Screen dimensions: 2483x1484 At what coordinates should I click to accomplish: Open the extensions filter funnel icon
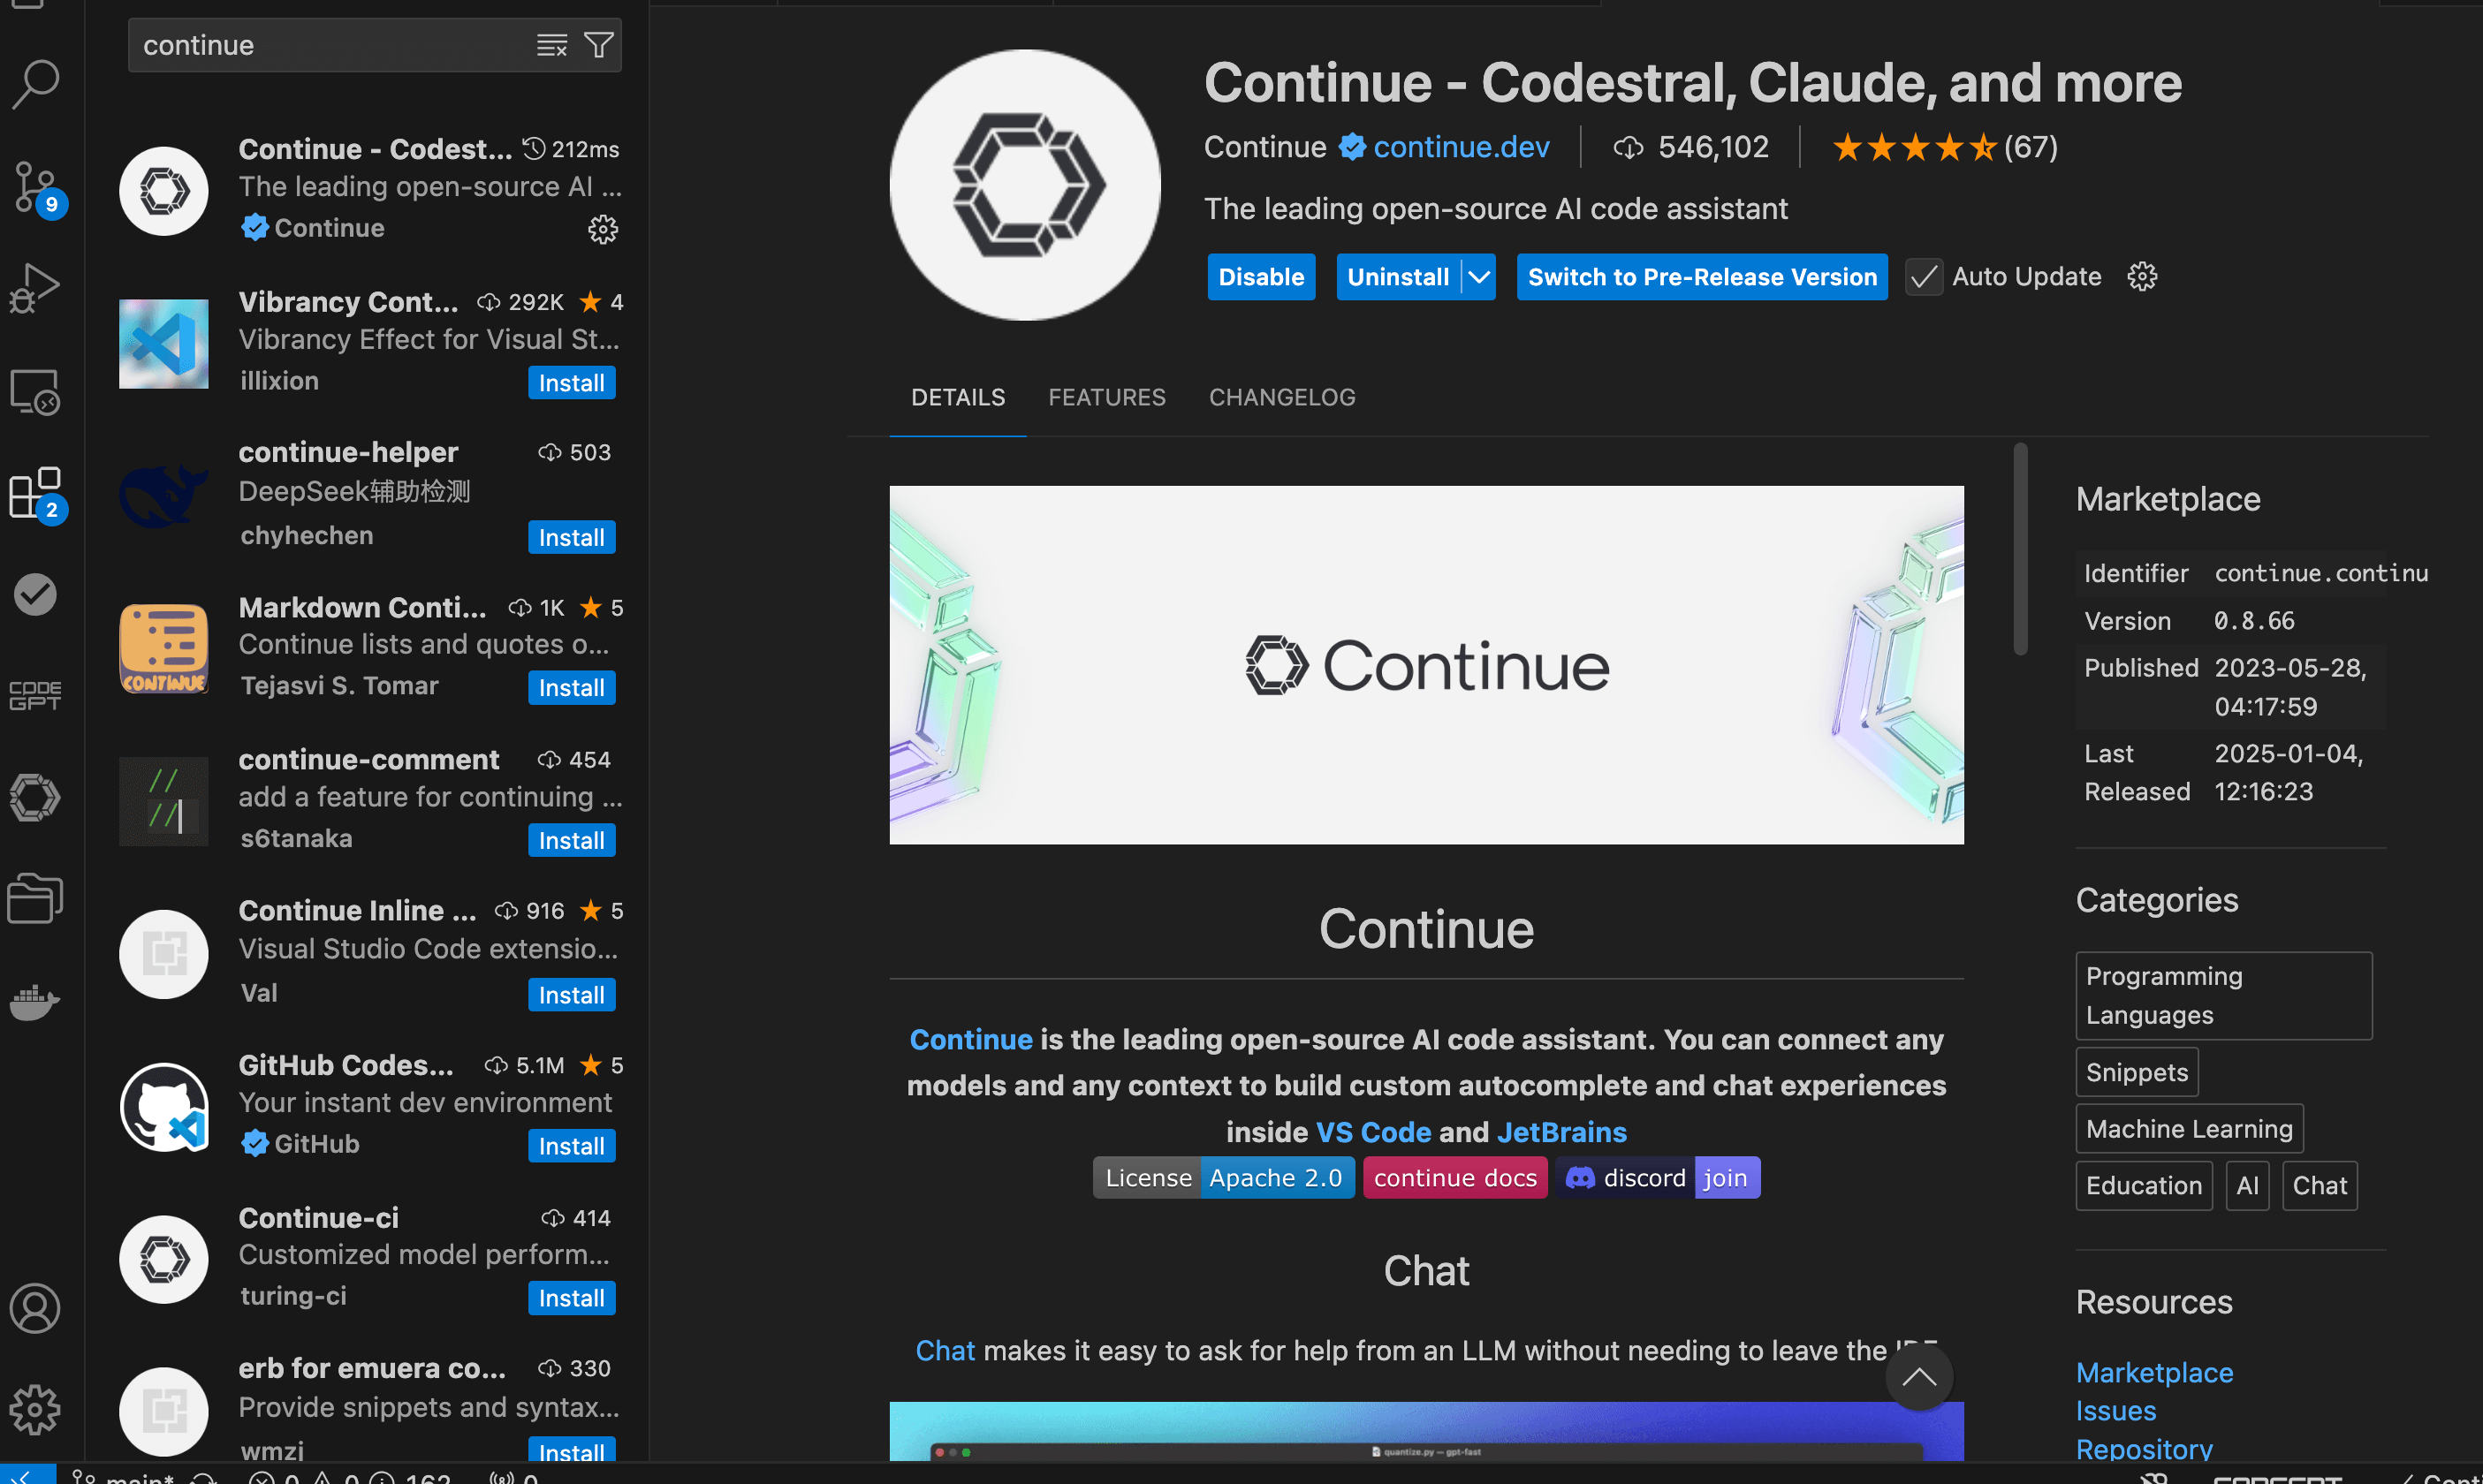(x=599, y=45)
